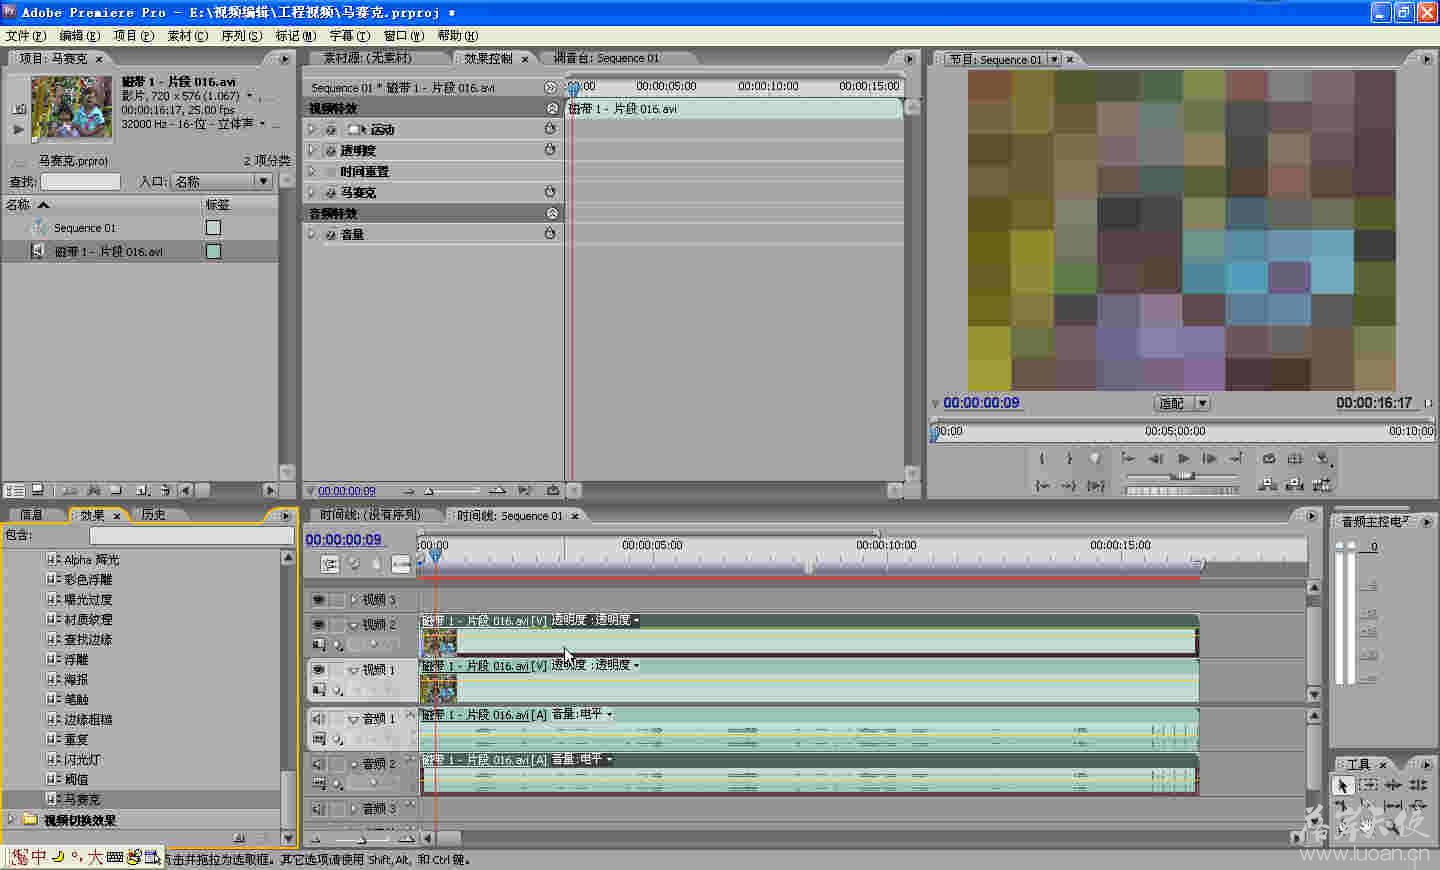Screen dimensions: 1440x870
Task: Click the New Custom Bin icon in Effects panel
Action: pyautogui.click(x=239, y=838)
